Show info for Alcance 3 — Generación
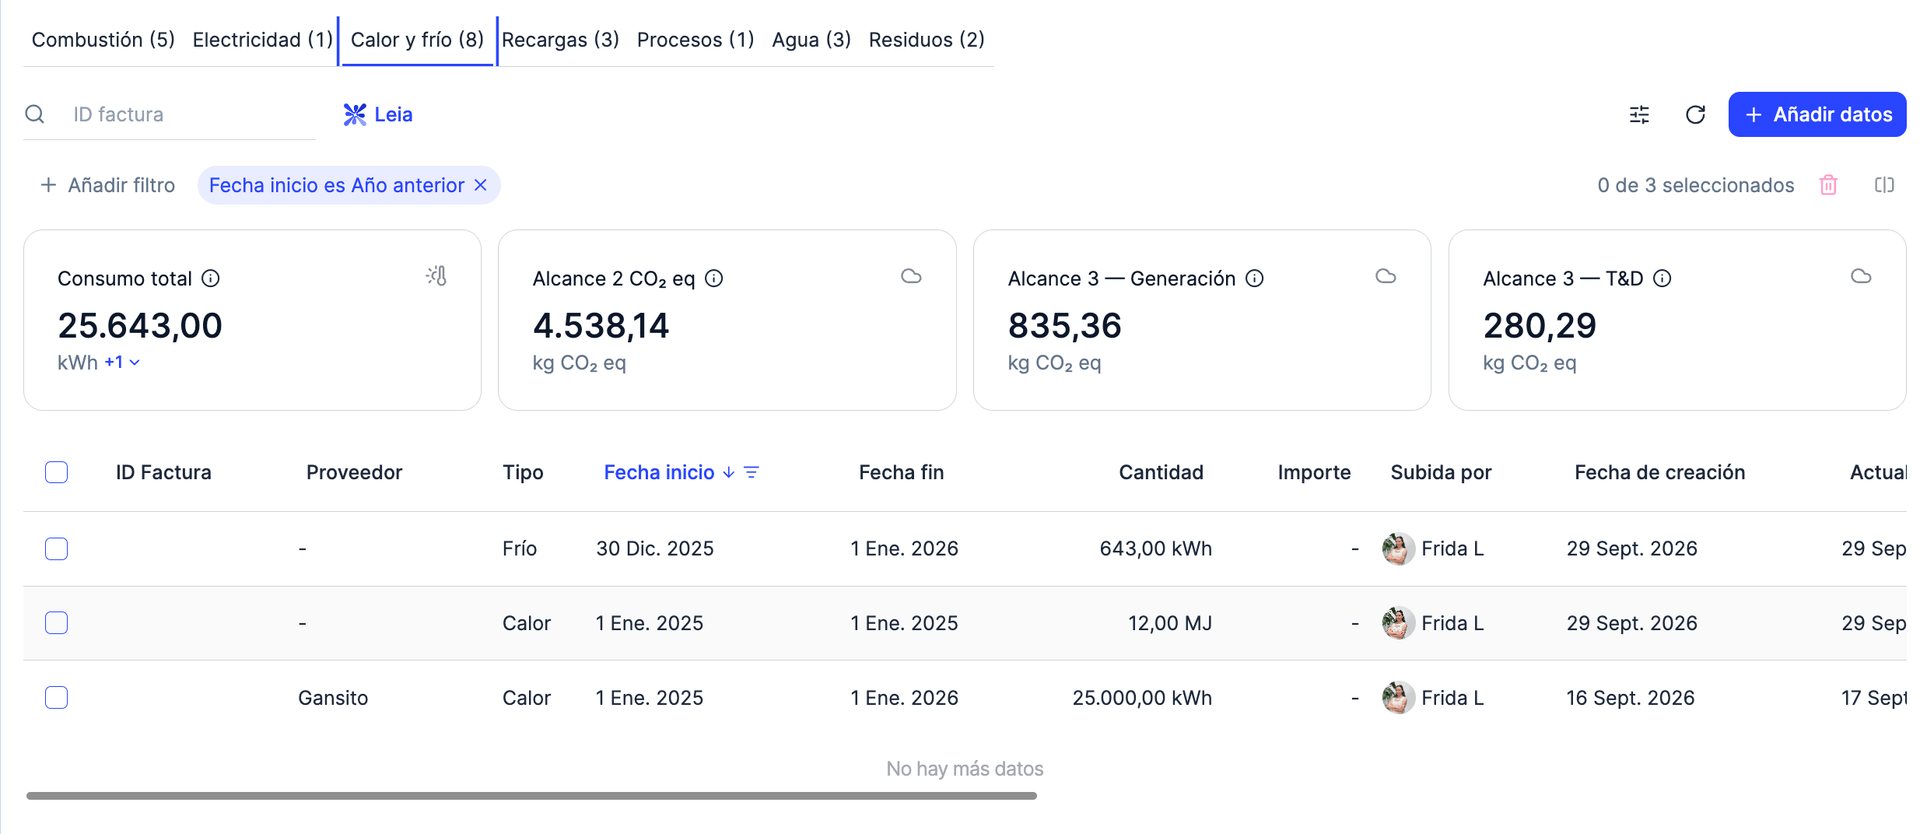1920x834 pixels. (1254, 278)
